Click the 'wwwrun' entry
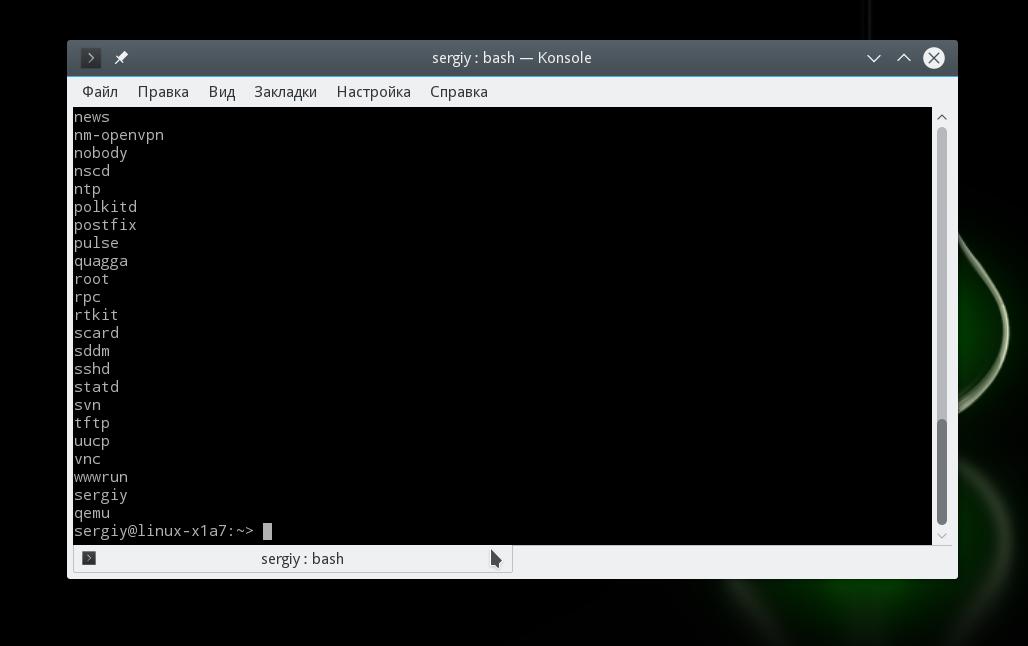 (100, 477)
